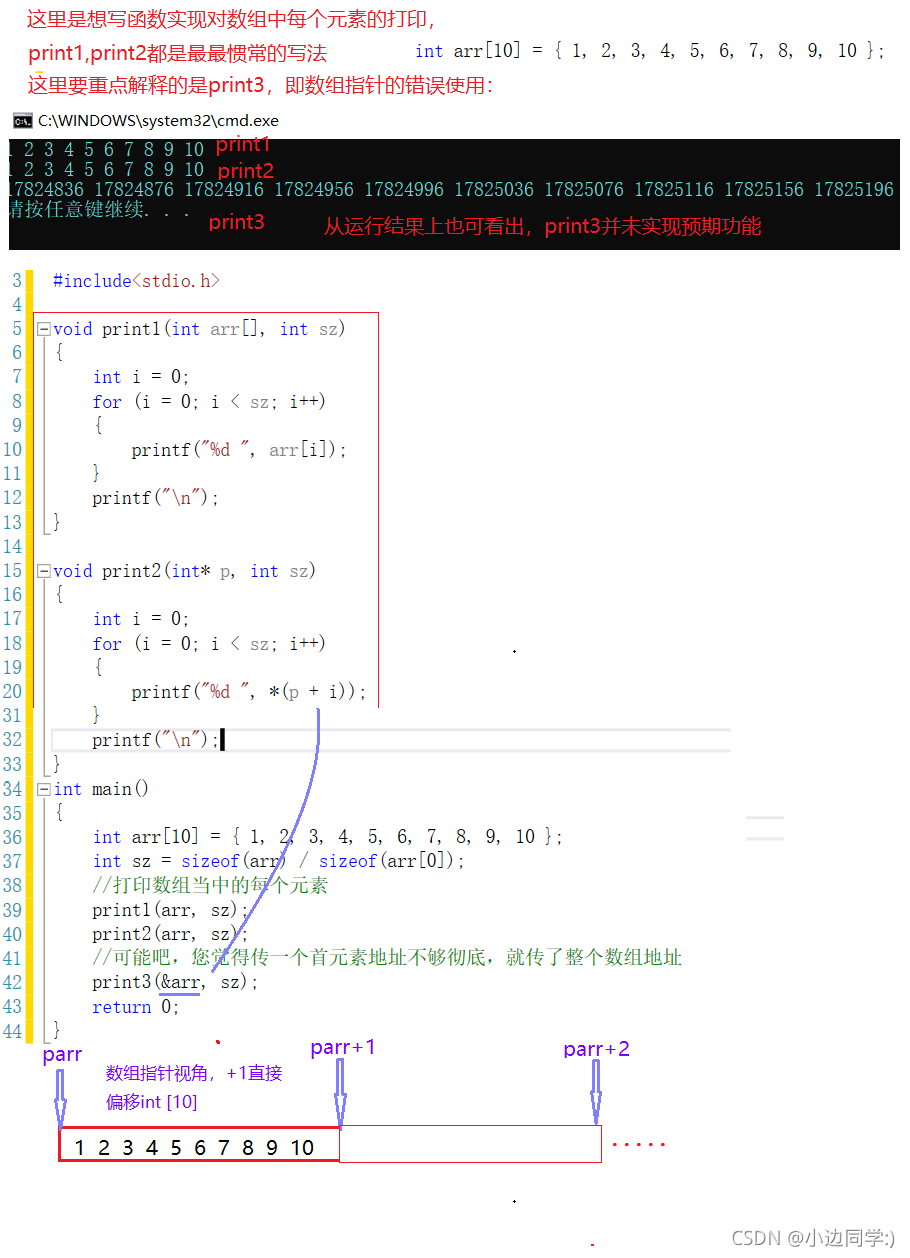Click the comment '//打印数组当中的每个元素'
This screenshot has height=1258, width=910.
pyautogui.click(x=210, y=886)
